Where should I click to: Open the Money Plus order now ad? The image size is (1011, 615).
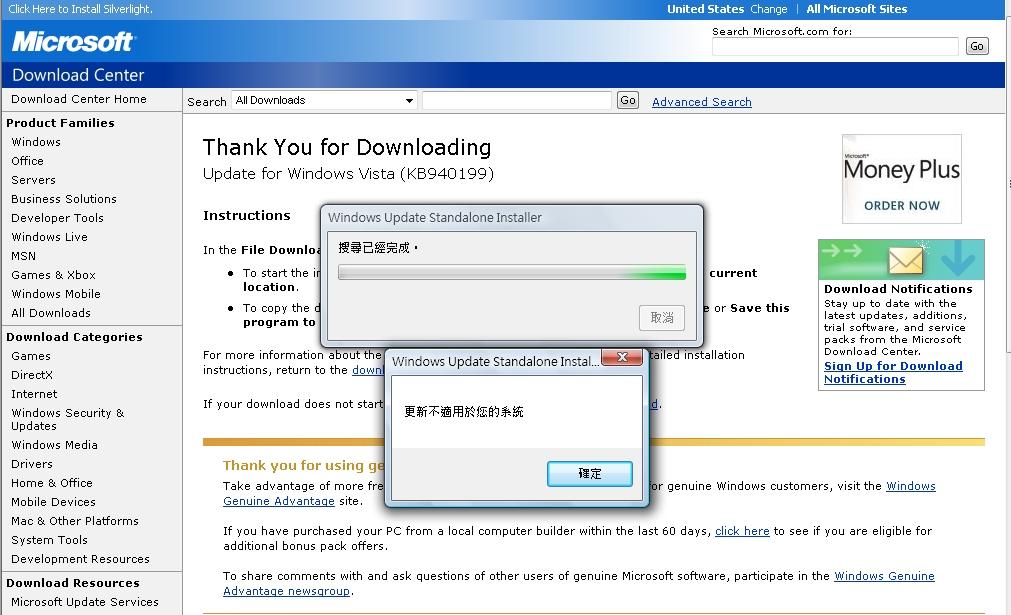coord(901,179)
